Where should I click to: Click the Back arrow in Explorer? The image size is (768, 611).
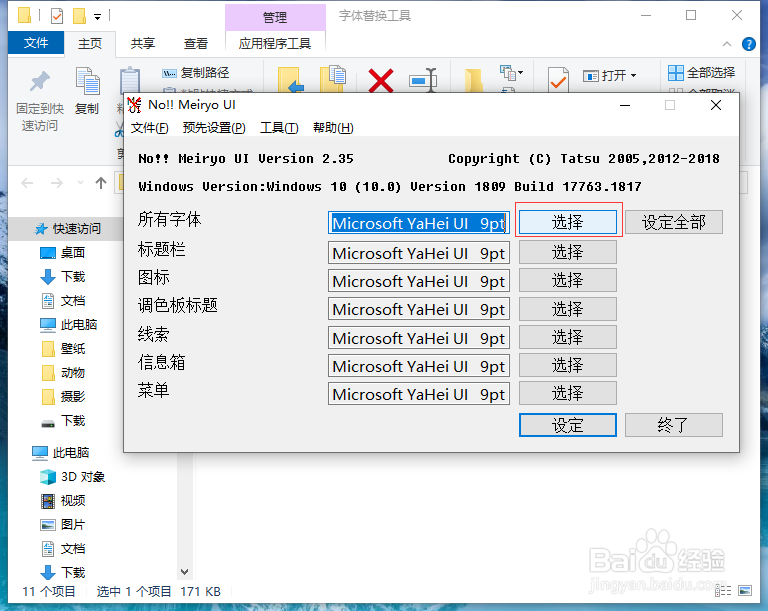coord(27,183)
